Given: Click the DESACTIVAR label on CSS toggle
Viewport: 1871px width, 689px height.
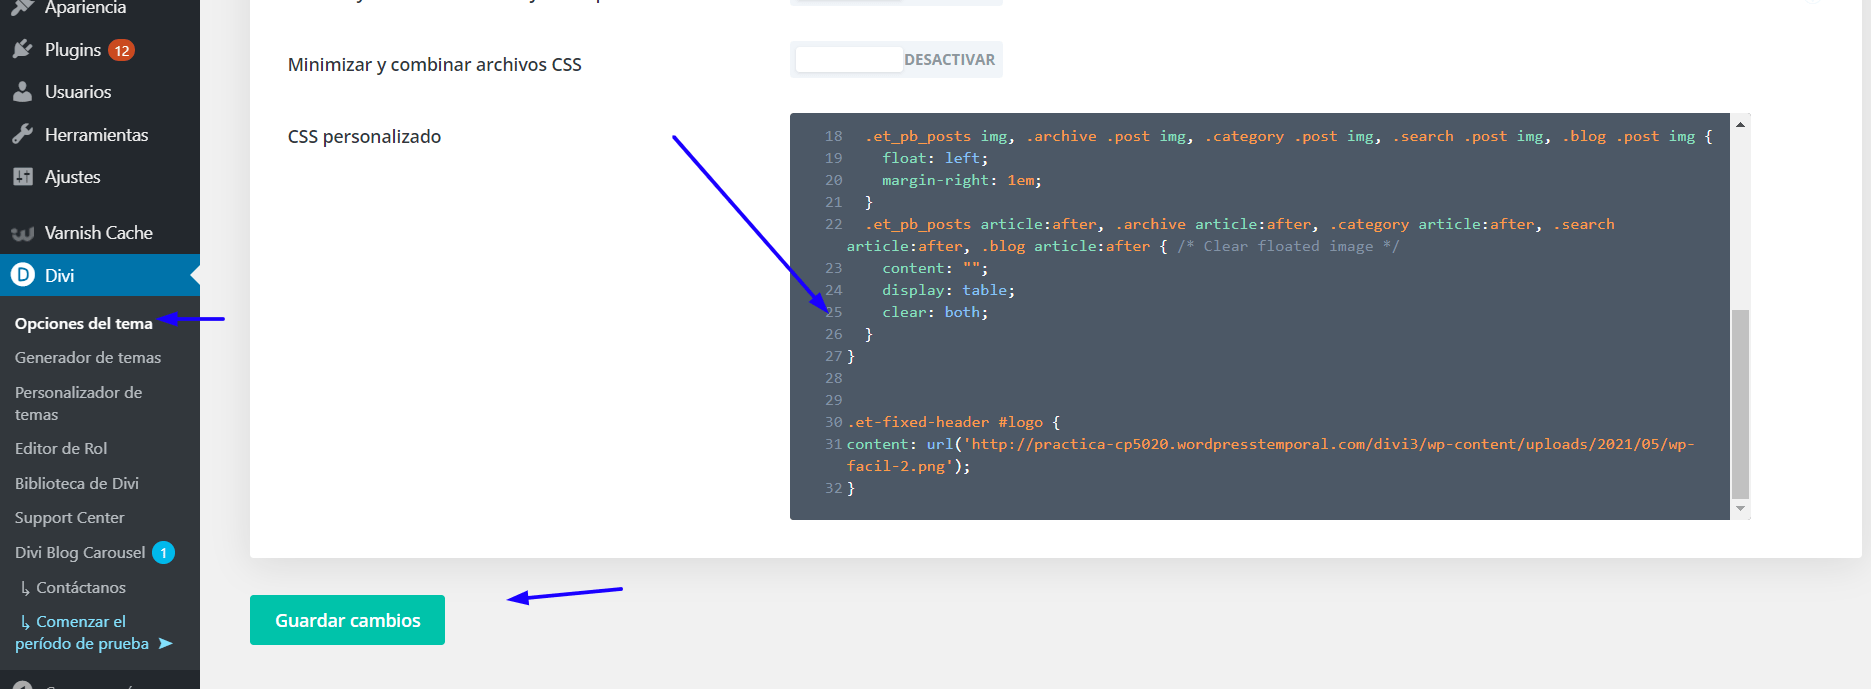Looking at the screenshot, I should [949, 59].
